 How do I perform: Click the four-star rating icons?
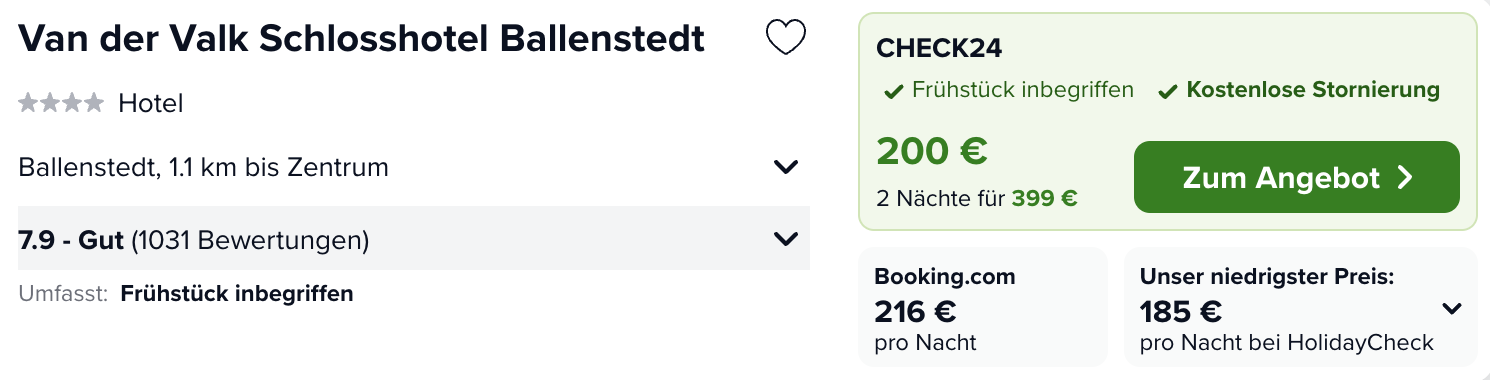pyautogui.click(x=61, y=102)
